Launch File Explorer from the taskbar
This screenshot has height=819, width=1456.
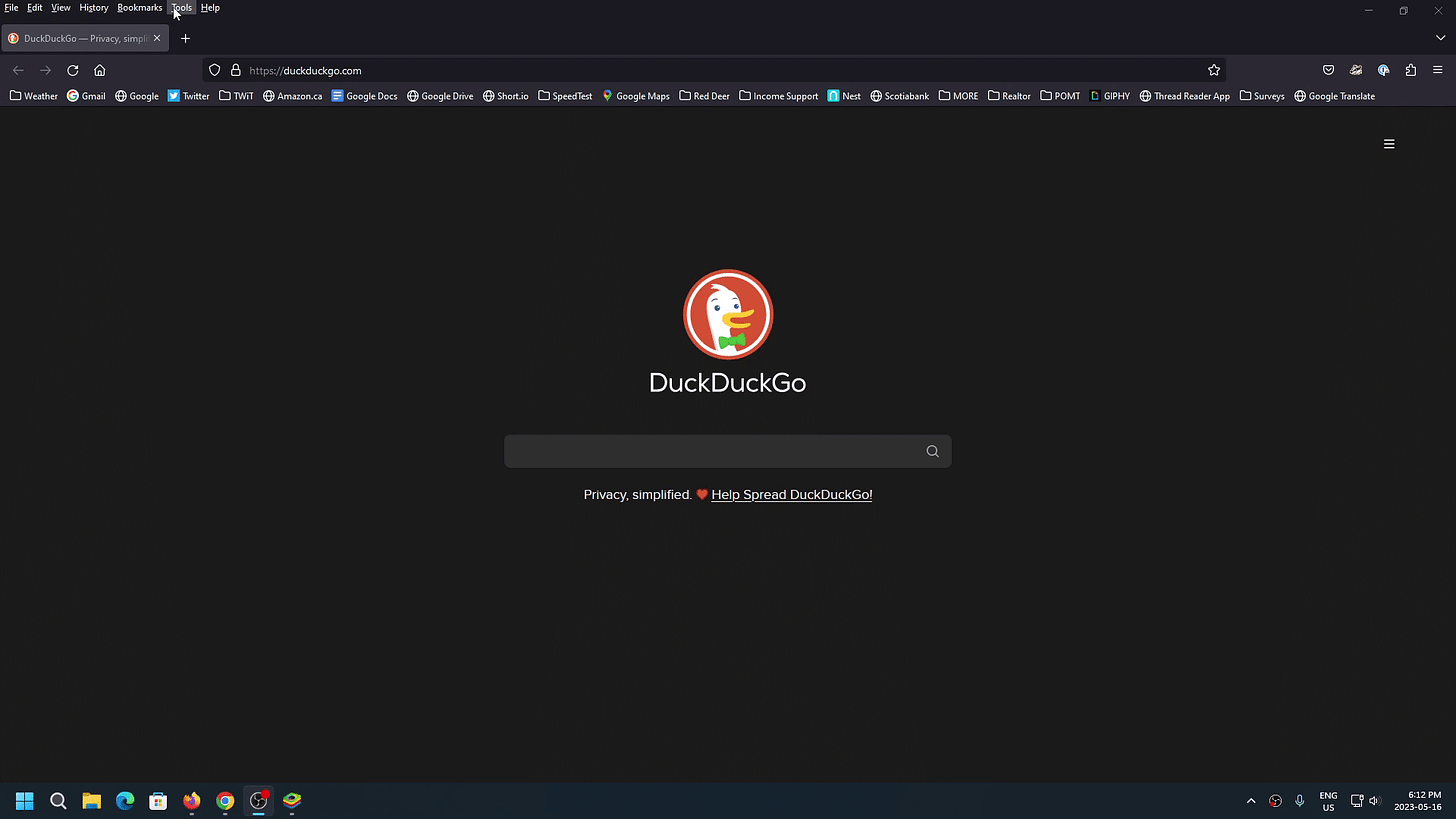tap(91, 800)
